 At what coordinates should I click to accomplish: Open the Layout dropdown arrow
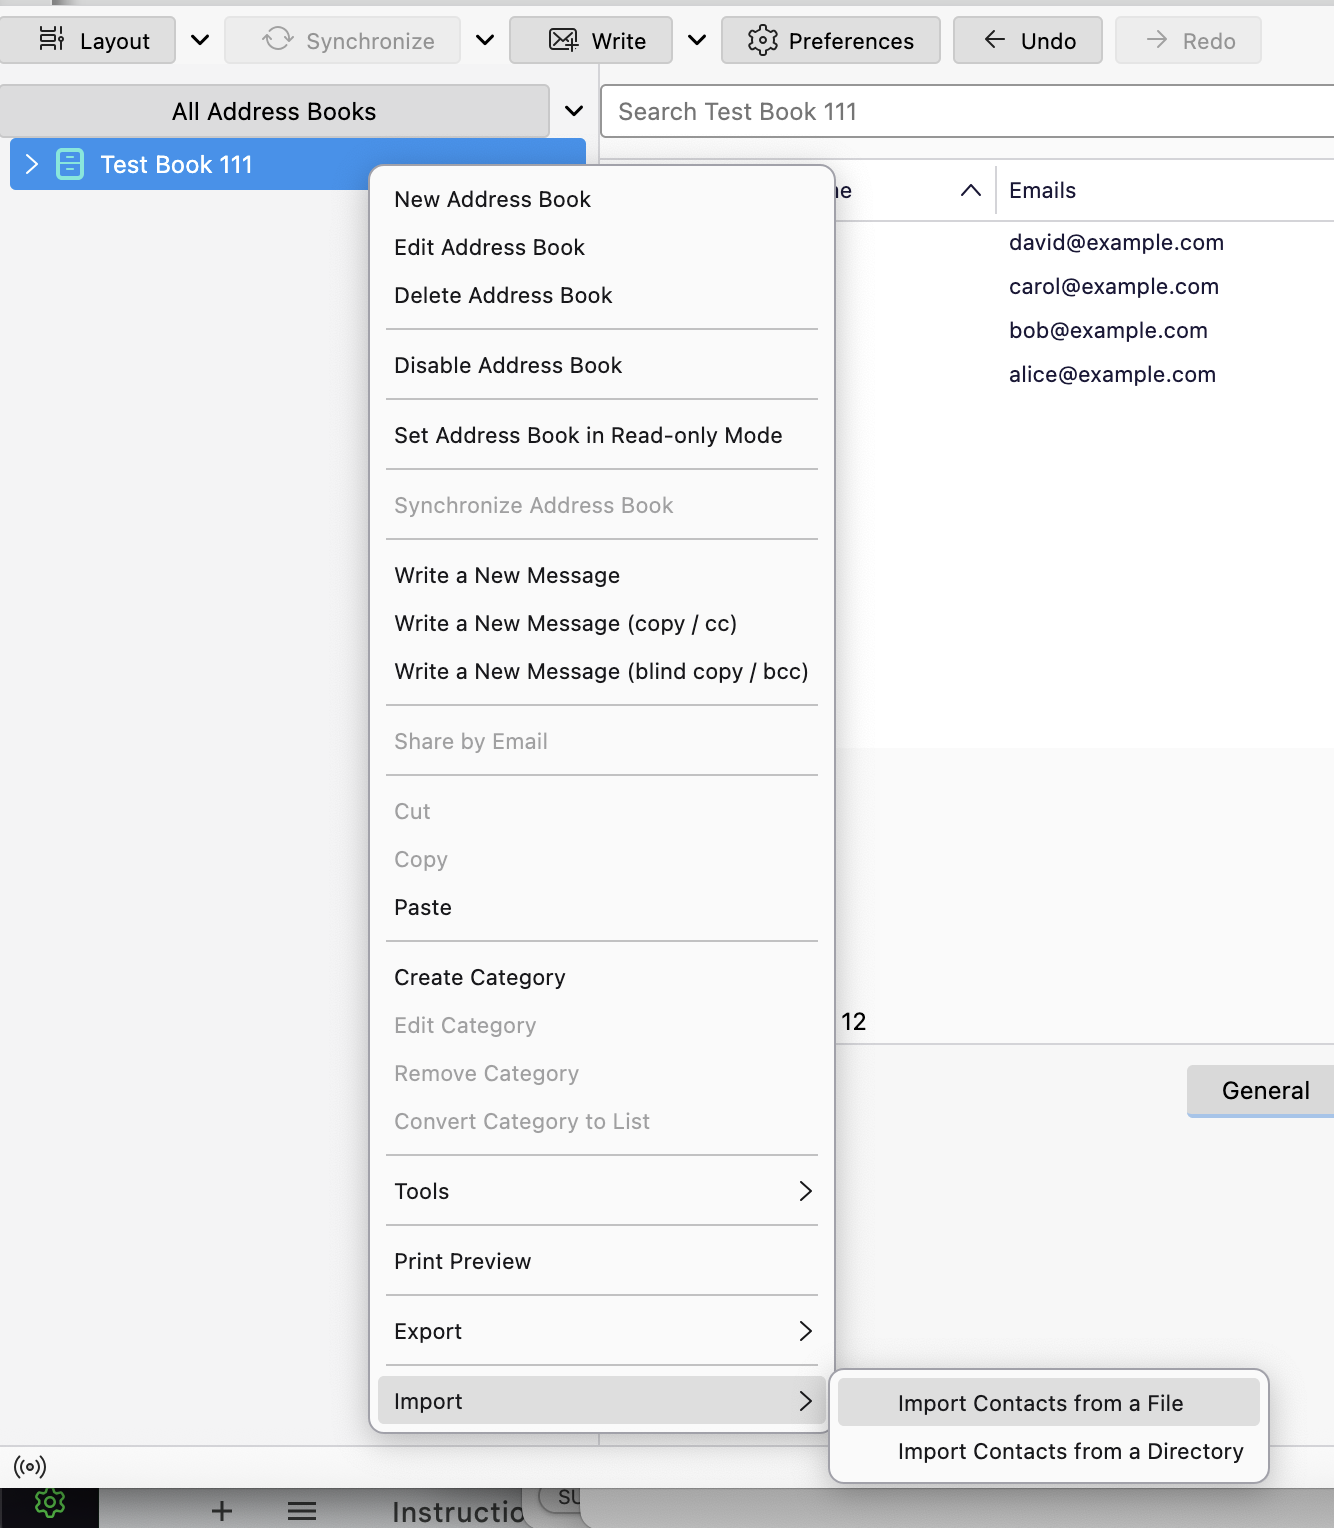pyautogui.click(x=200, y=40)
